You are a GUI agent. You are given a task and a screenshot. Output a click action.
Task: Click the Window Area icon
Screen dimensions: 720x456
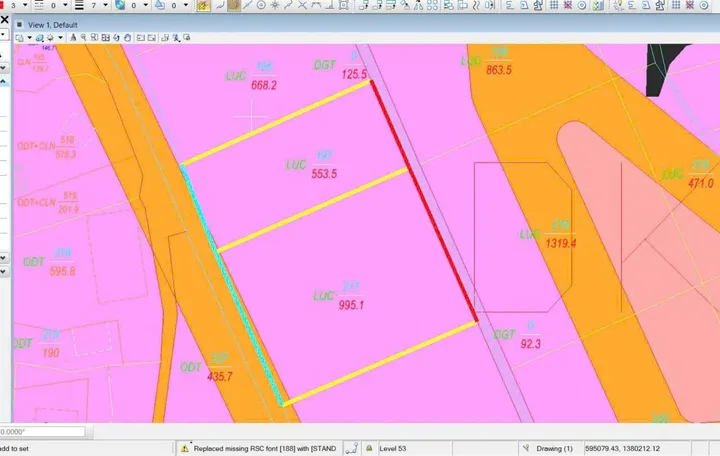[x=94, y=38]
